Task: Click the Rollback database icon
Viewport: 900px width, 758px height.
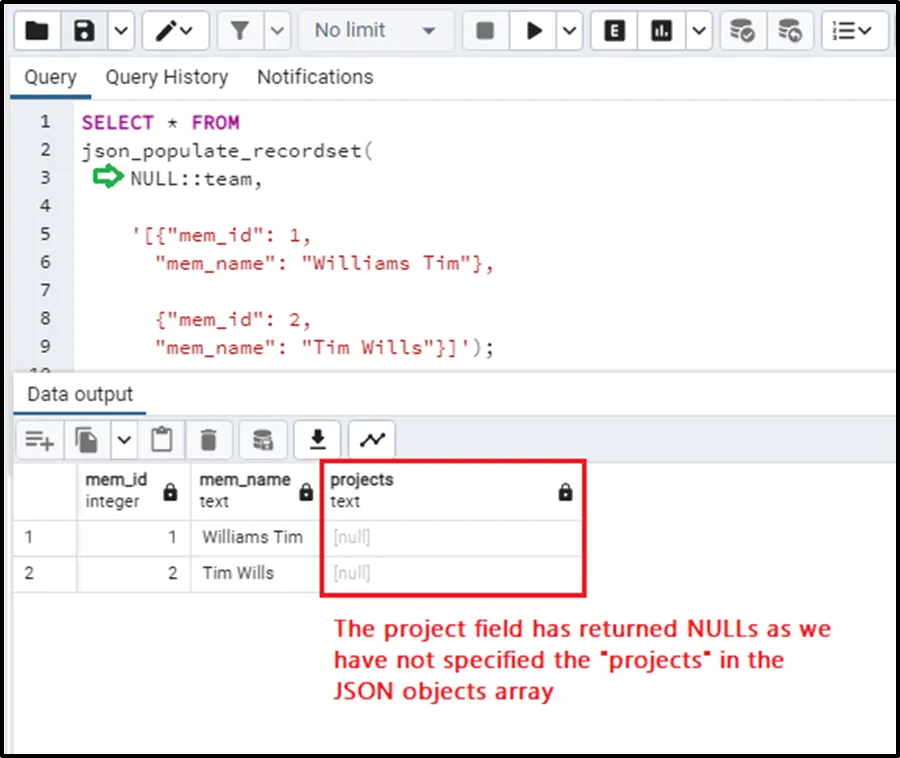Action: click(790, 31)
